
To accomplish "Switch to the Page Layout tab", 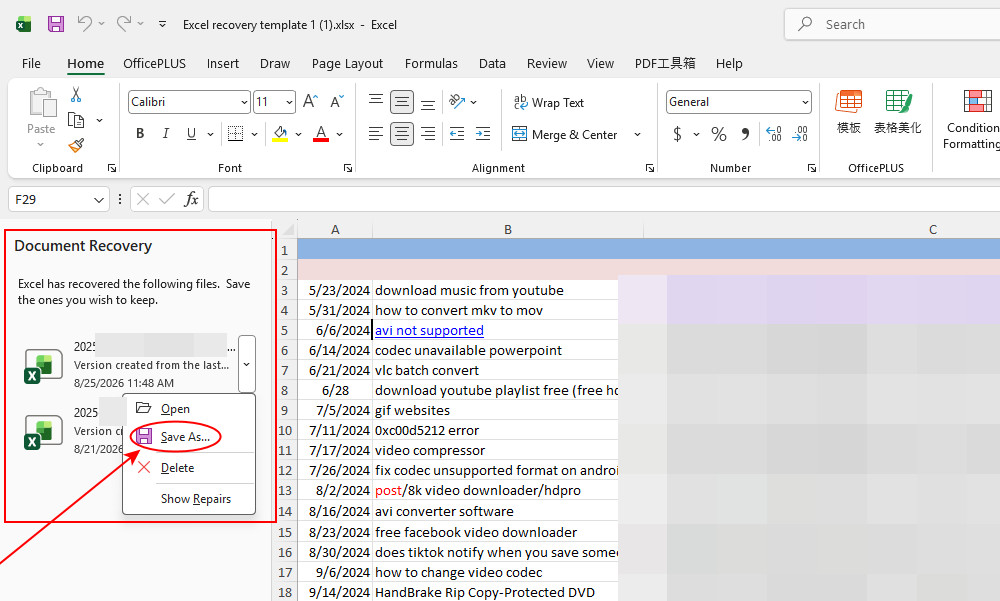I will click(x=347, y=63).
